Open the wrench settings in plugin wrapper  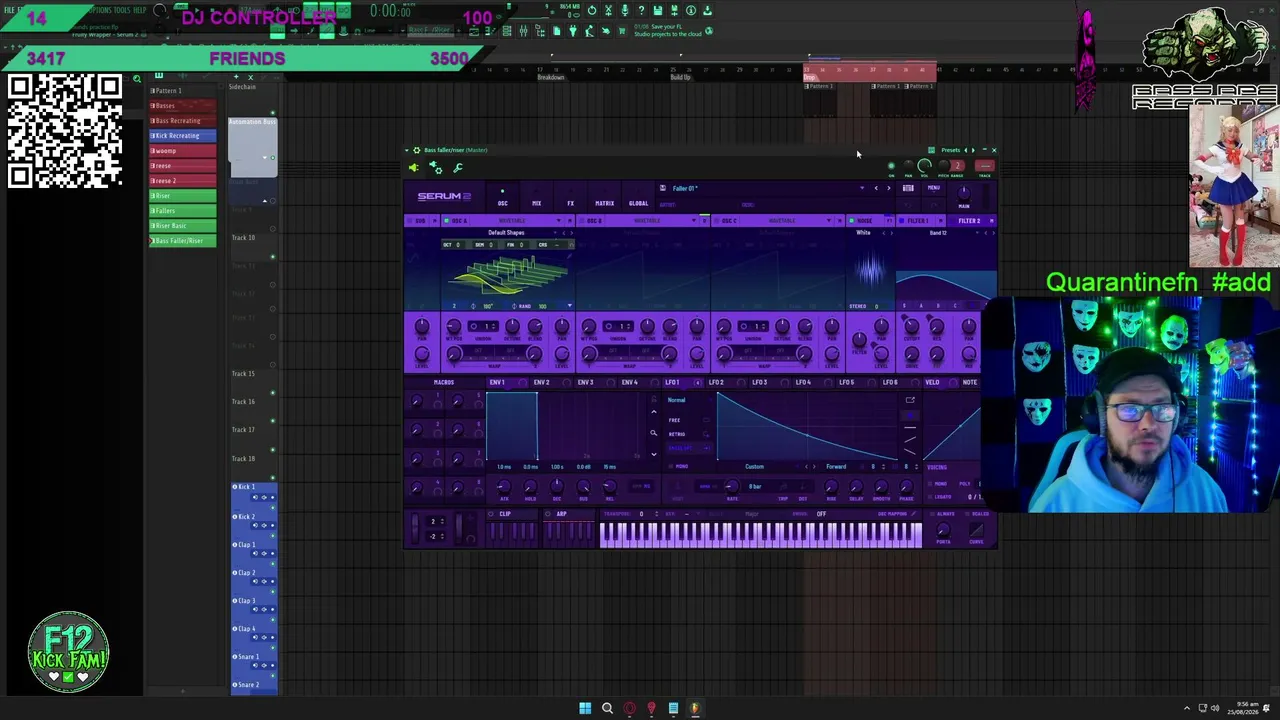[x=458, y=168]
